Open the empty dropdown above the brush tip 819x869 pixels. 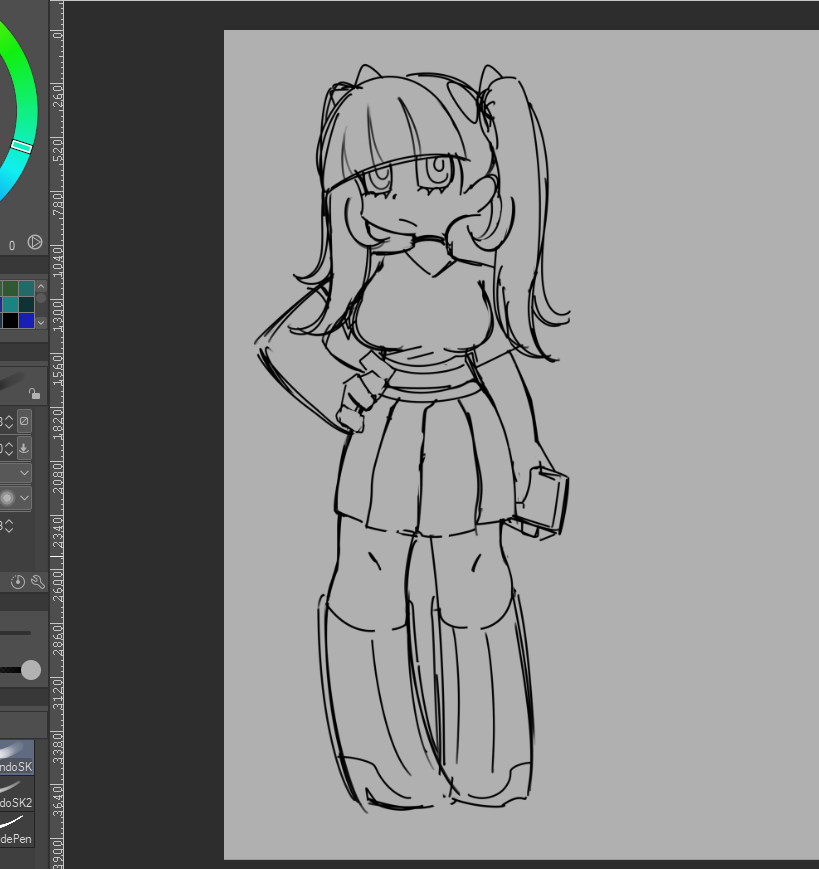(x=23, y=472)
